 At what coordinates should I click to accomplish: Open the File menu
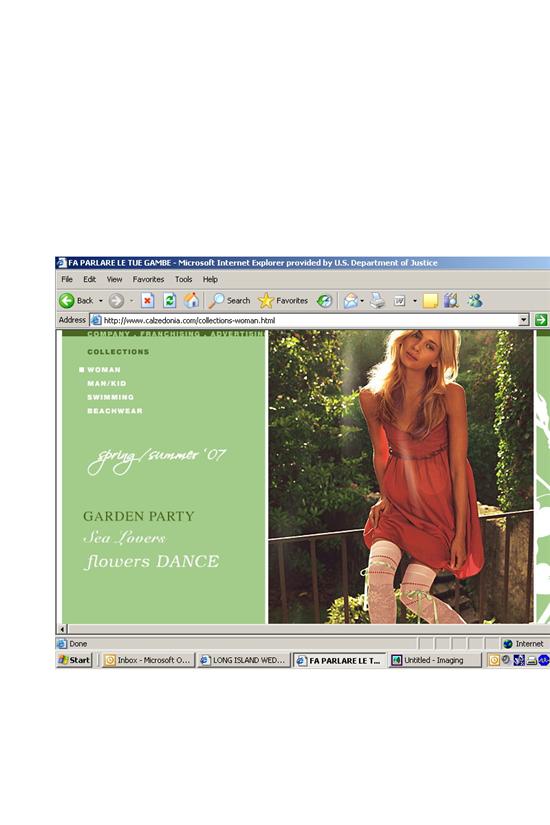tap(67, 279)
